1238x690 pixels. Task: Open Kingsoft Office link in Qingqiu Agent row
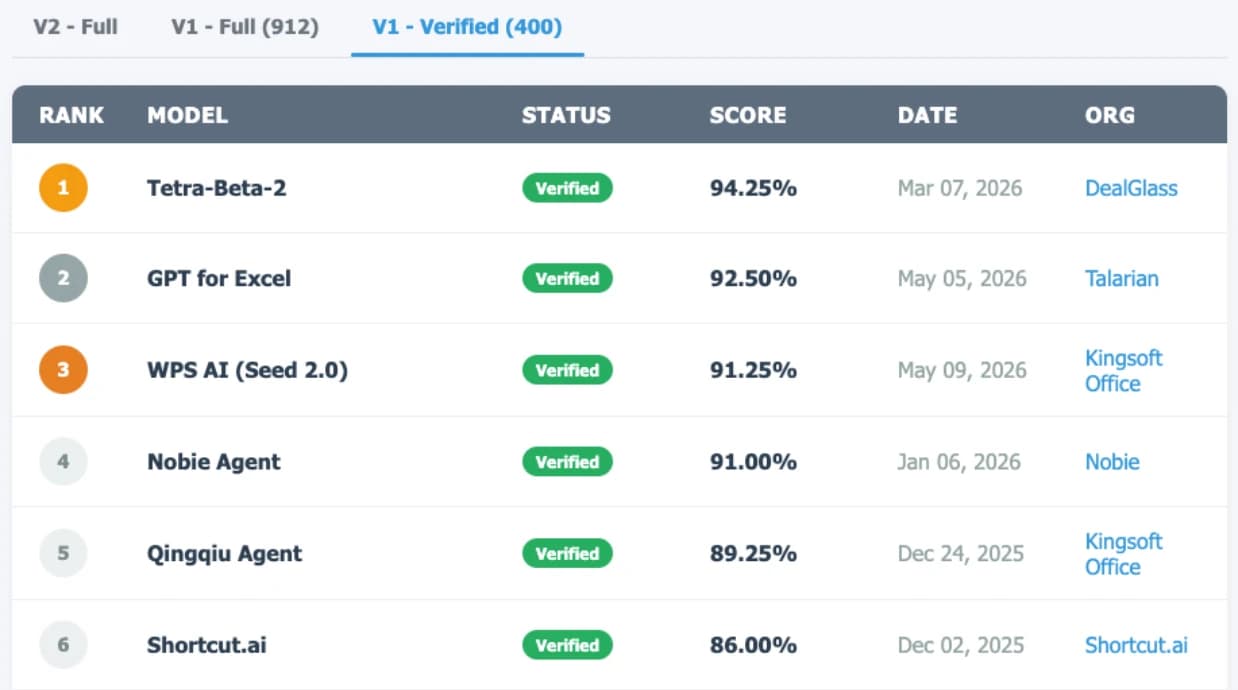click(1124, 553)
